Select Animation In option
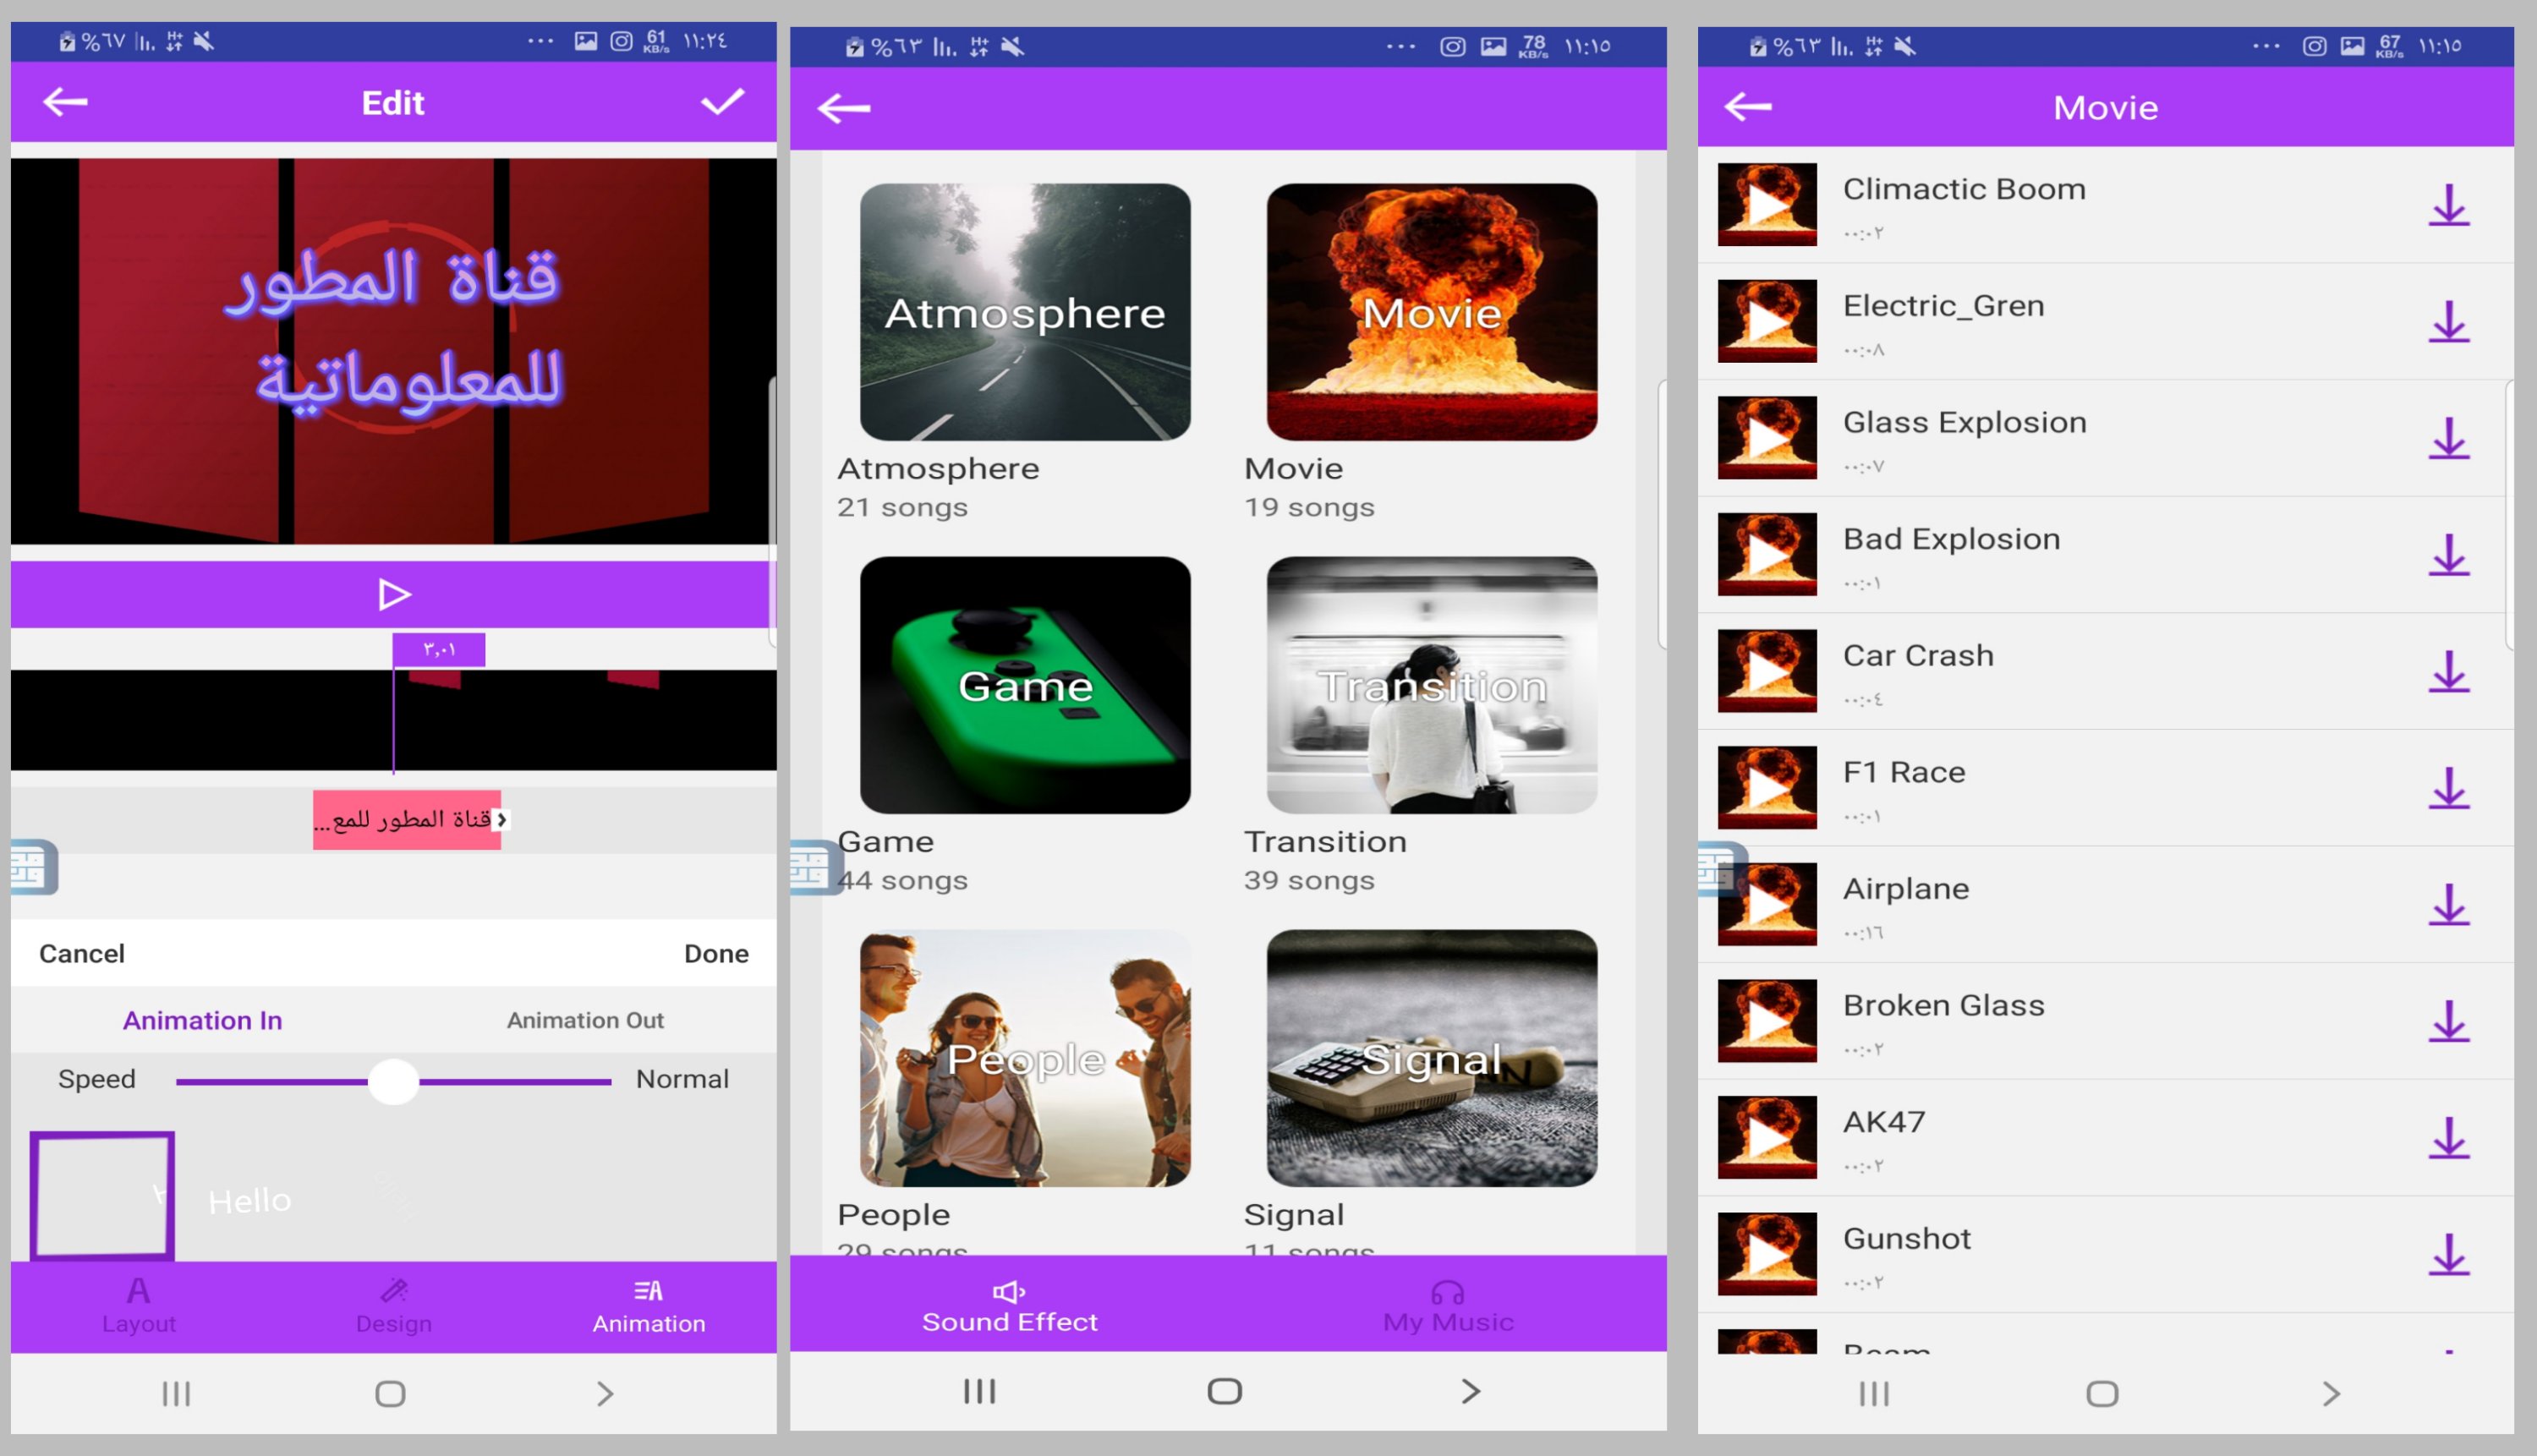The width and height of the screenshot is (2537, 1456). click(202, 1020)
